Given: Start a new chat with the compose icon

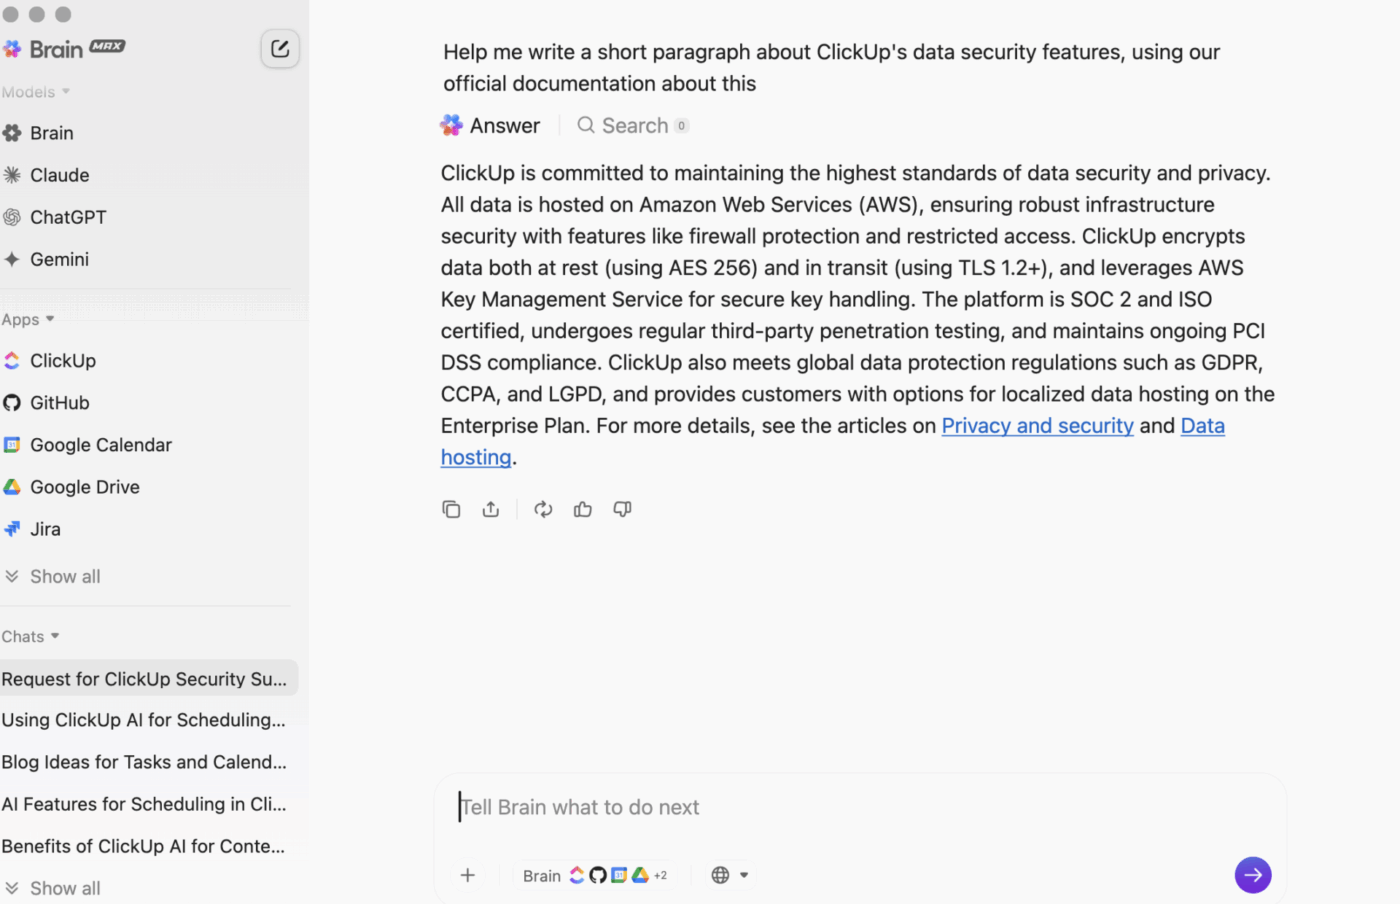Looking at the screenshot, I should click(x=280, y=48).
